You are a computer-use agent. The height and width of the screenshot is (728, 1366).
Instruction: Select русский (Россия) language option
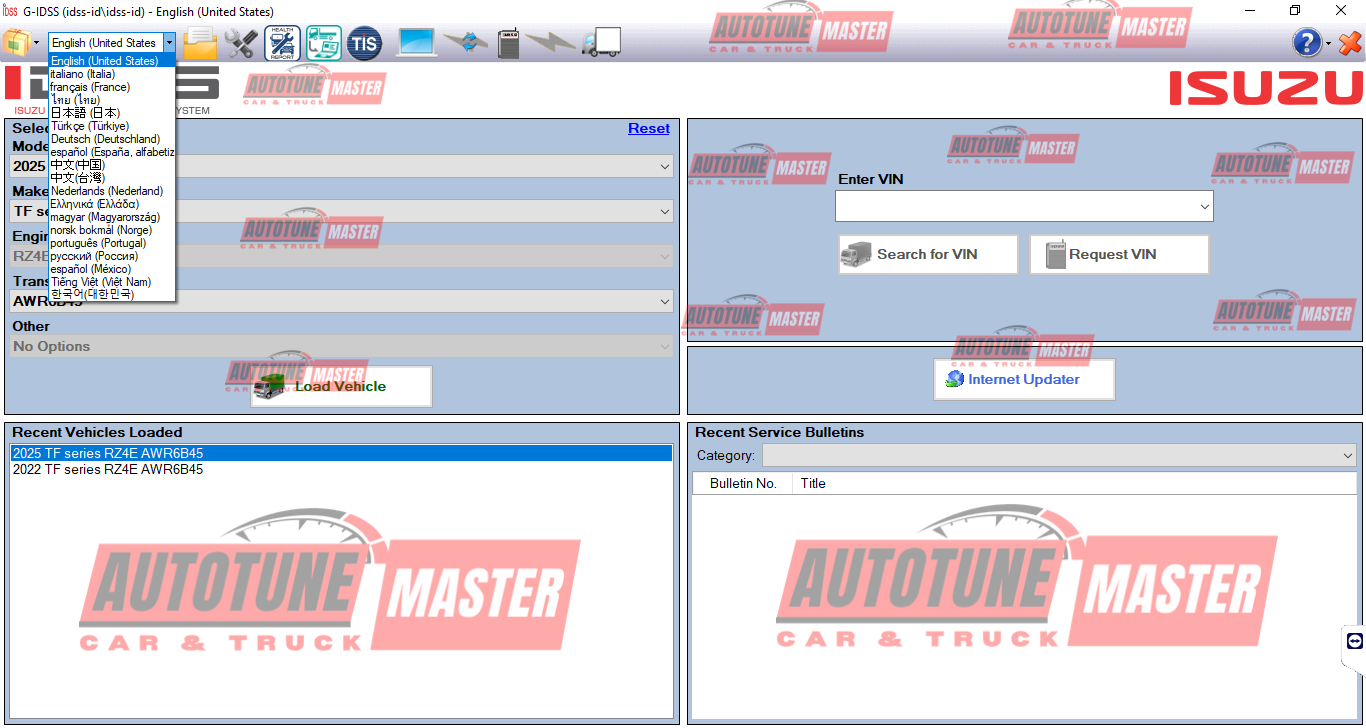point(94,256)
